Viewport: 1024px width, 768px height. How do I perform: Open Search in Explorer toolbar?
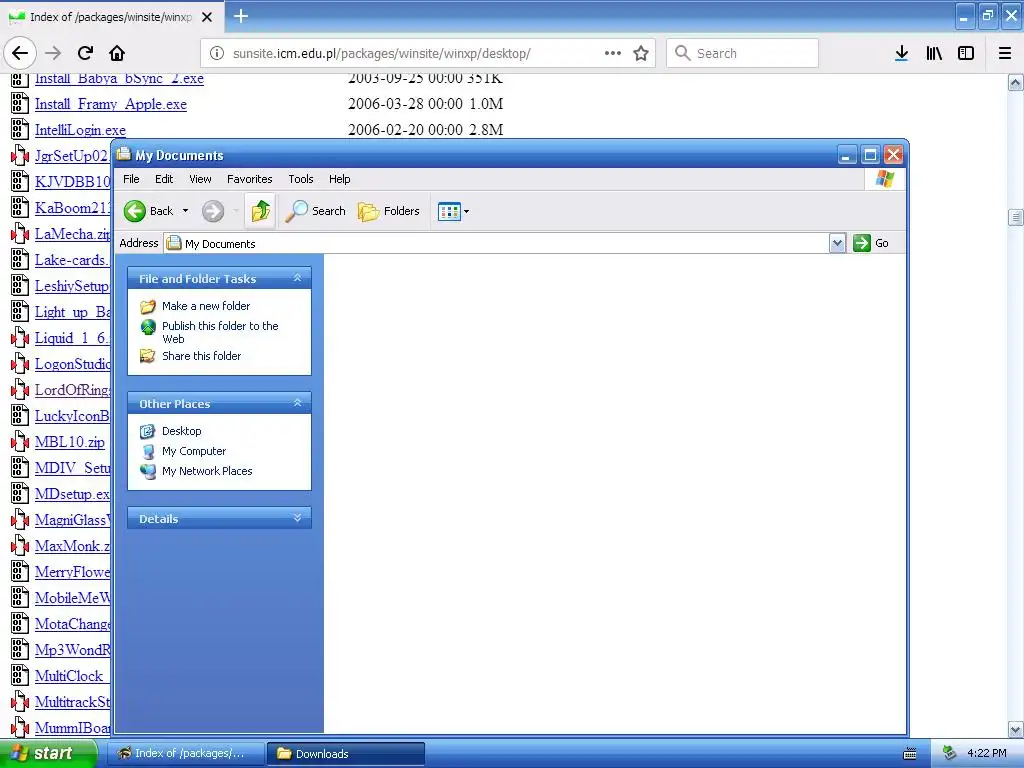316,211
